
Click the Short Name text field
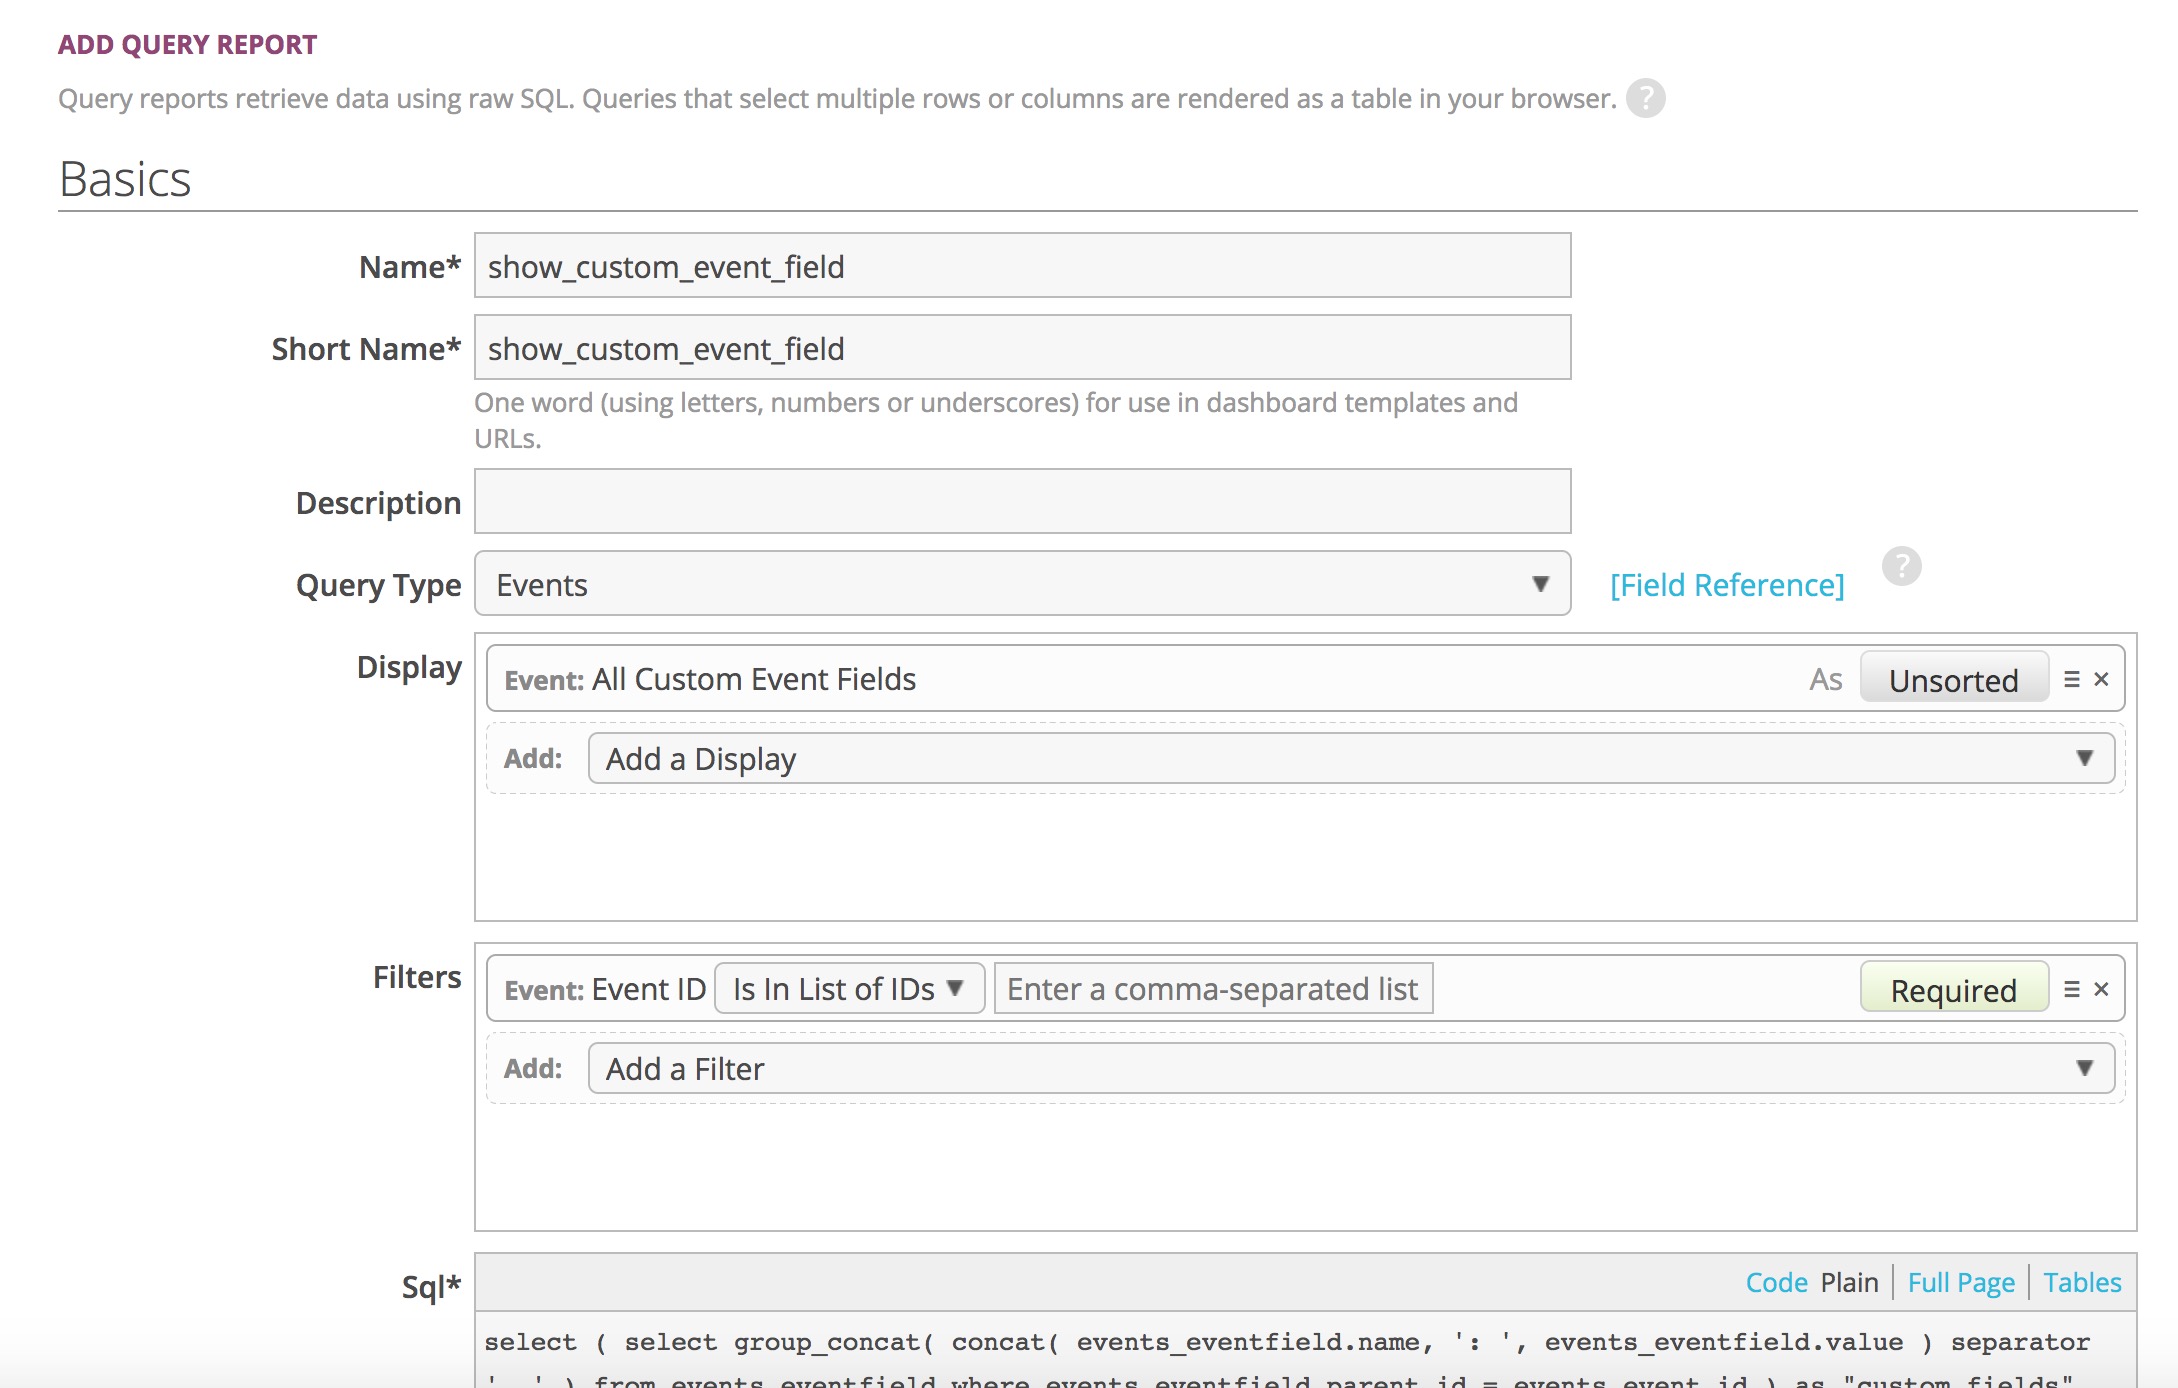coord(1022,348)
